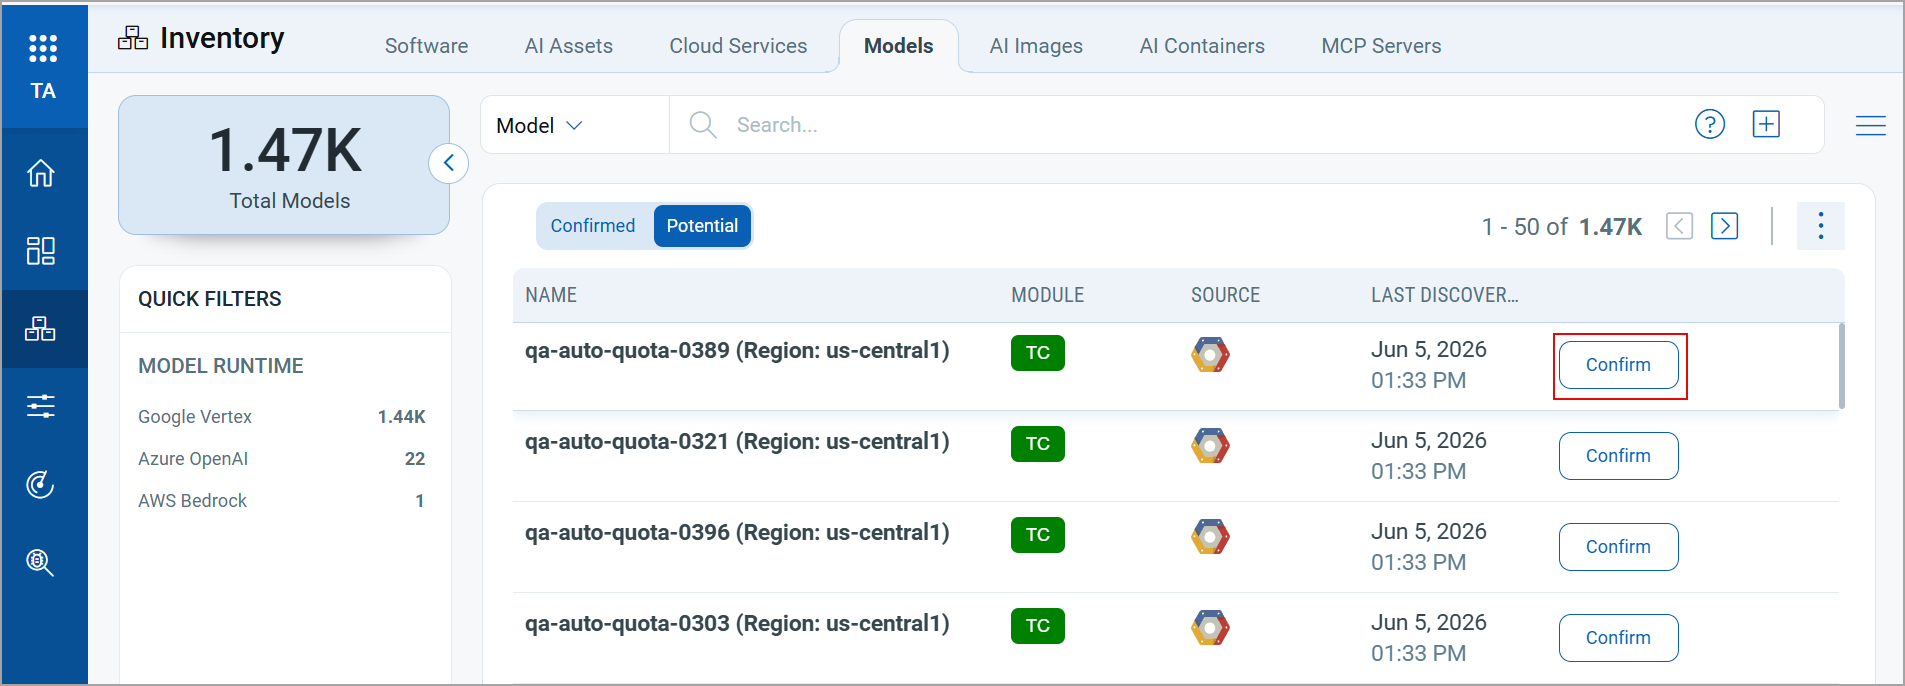Open the Dashboard icon in sidebar
Viewport: 1905px width, 686px height.
[x=41, y=250]
